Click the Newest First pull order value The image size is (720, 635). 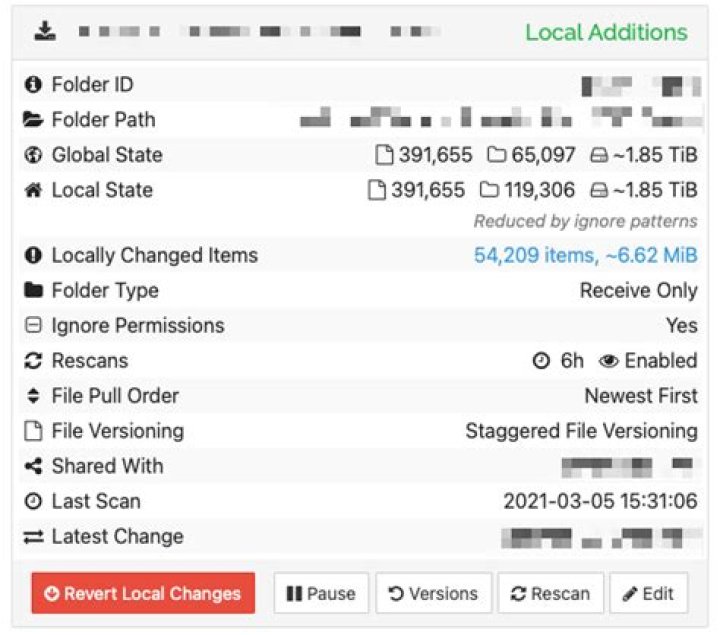point(641,396)
